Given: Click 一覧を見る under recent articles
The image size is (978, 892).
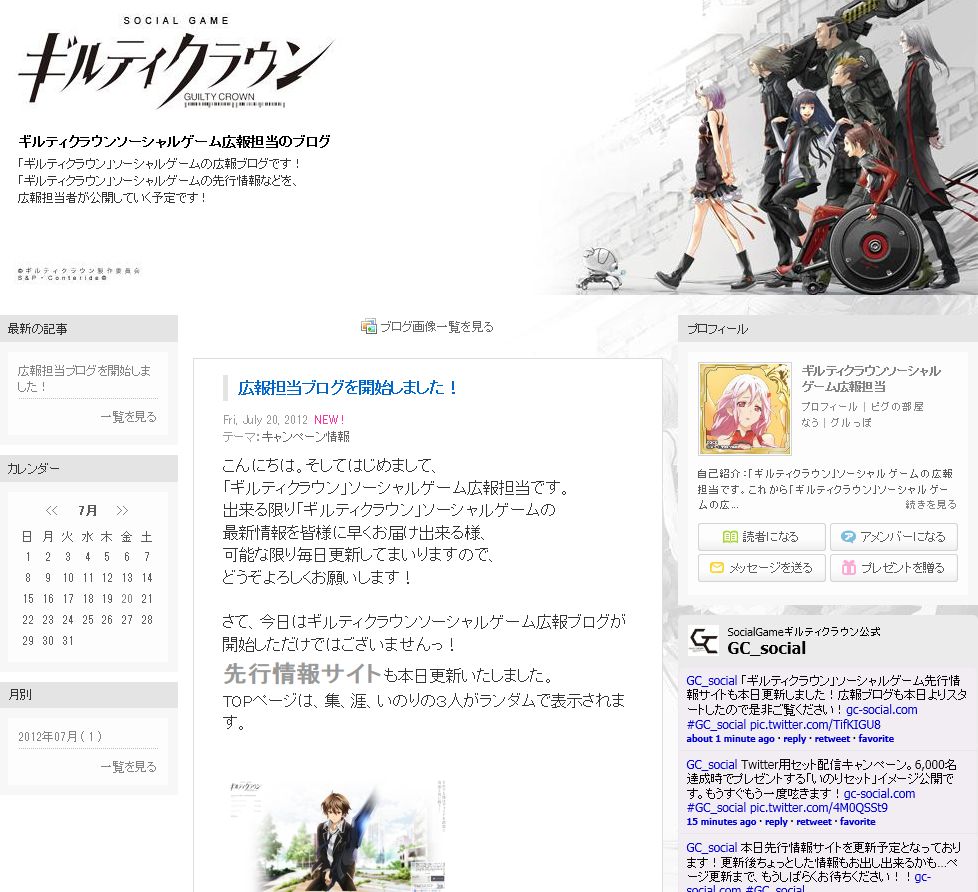Looking at the screenshot, I should tap(128, 417).
